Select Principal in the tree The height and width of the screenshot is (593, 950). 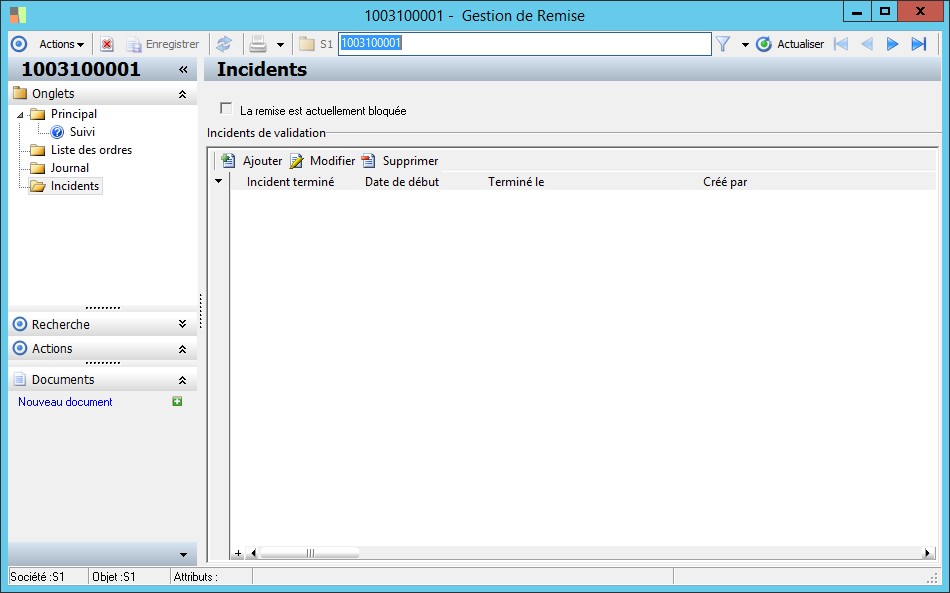pyautogui.click(x=73, y=114)
